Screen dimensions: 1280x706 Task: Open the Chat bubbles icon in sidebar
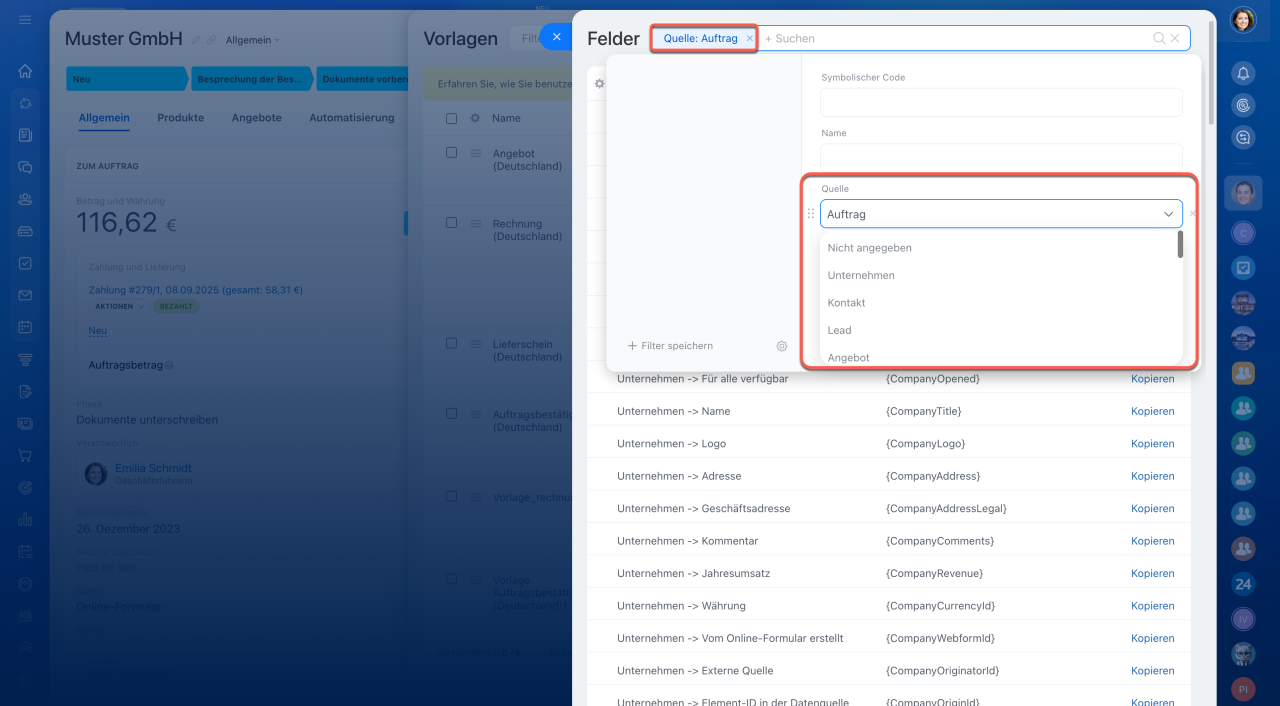pyautogui.click(x=25, y=167)
